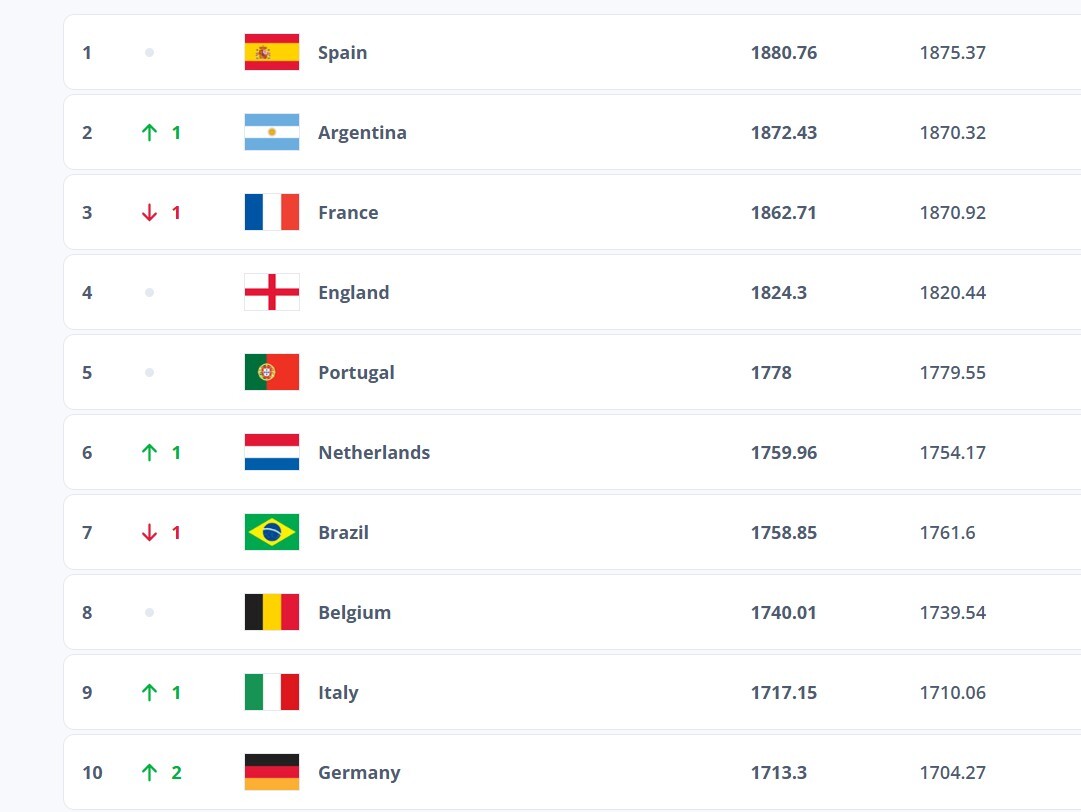The width and height of the screenshot is (1081, 812).
Task: Click Argentina's green up arrow
Action: click(150, 132)
